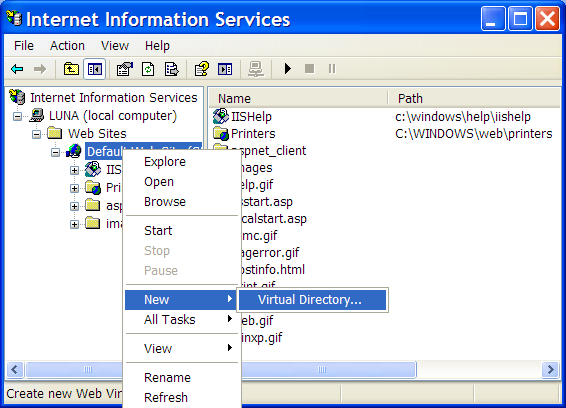
Task: Collapse the Web Sites tree node
Action: pyautogui.click(x=36, y=134)
